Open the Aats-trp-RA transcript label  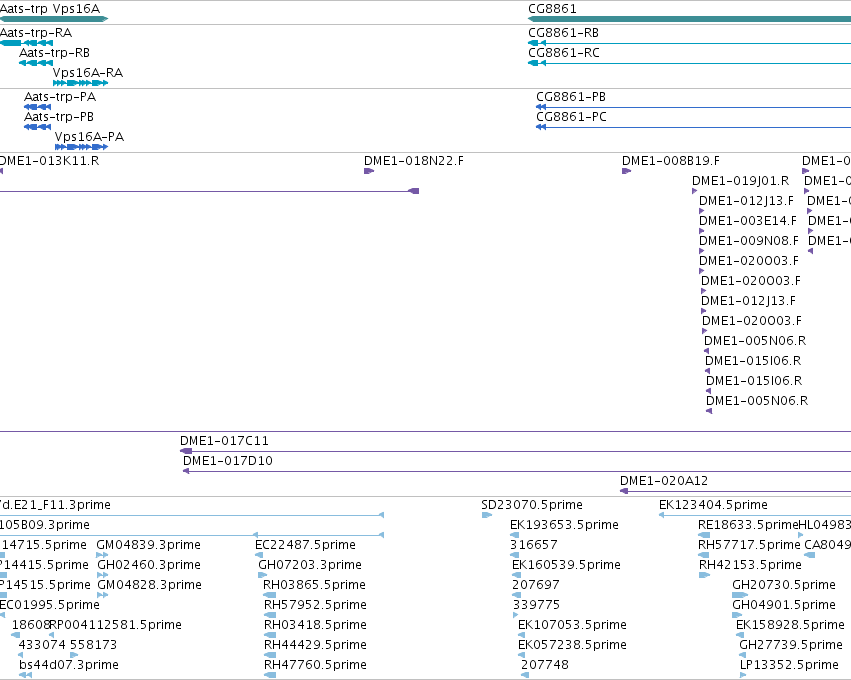pyautogui.click(x=36, y=33)
